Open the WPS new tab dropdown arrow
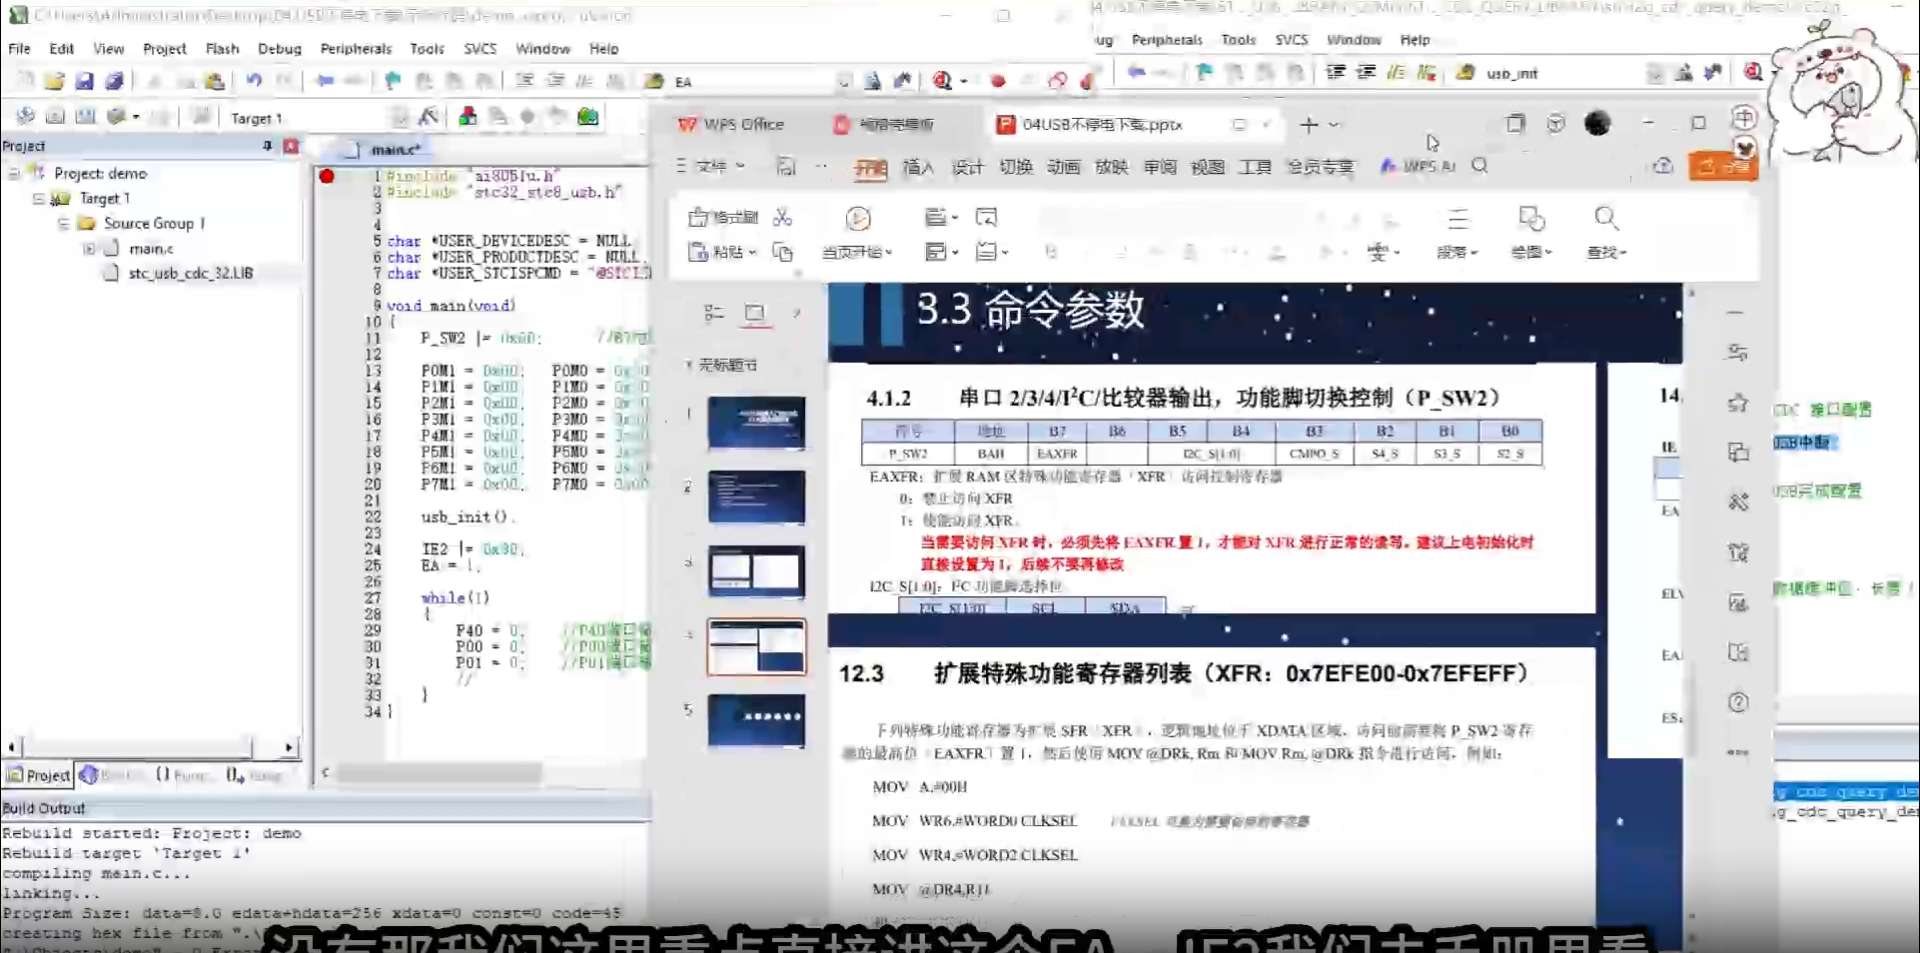 click(1334, 125)
